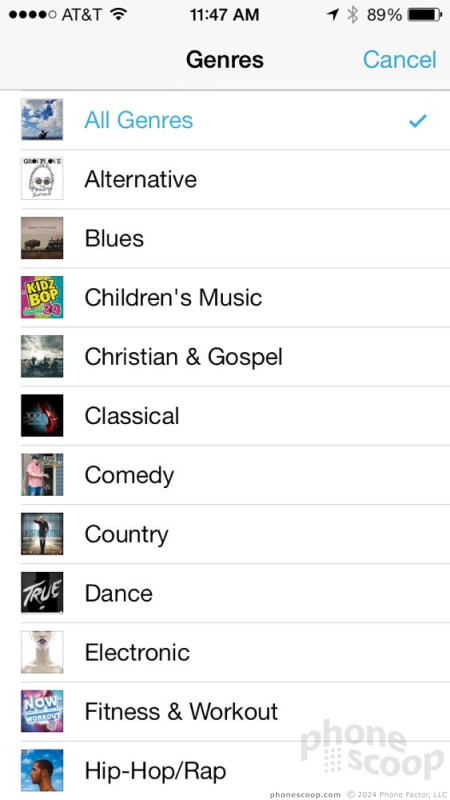Tap the Classical genre album artwork
This screenshot has width=450, height=800.
42,415
